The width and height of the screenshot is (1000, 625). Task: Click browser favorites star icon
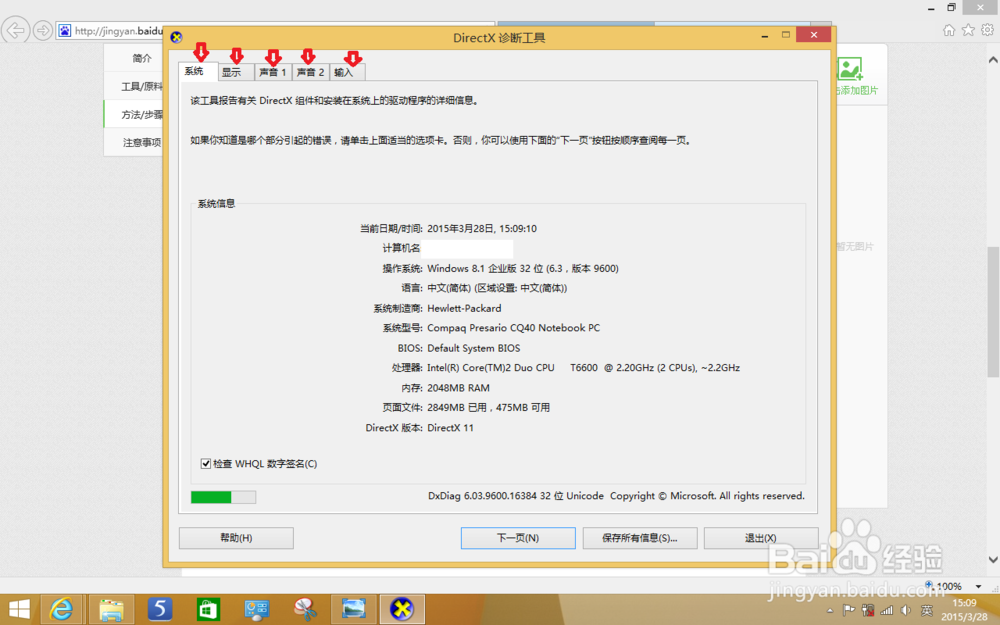(968, 30)
